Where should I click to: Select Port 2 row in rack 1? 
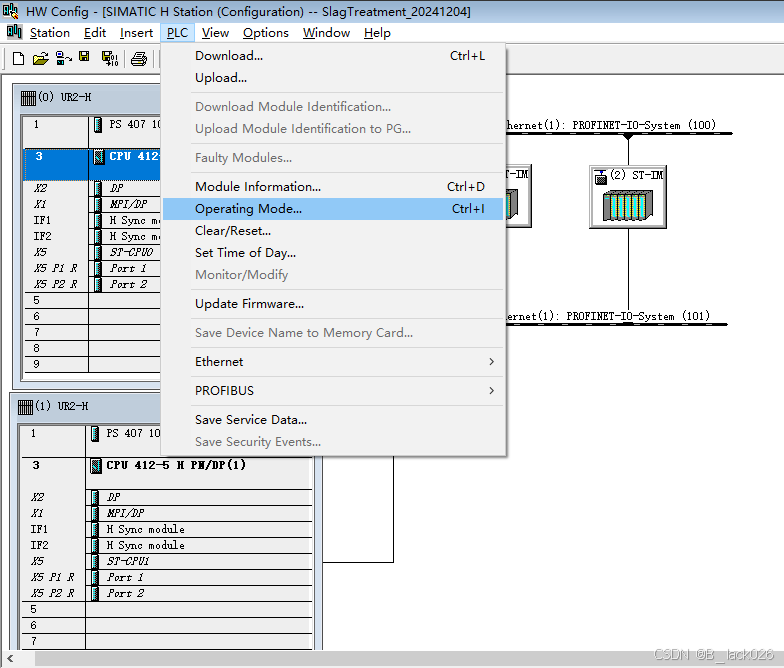(x=166, y=593)
